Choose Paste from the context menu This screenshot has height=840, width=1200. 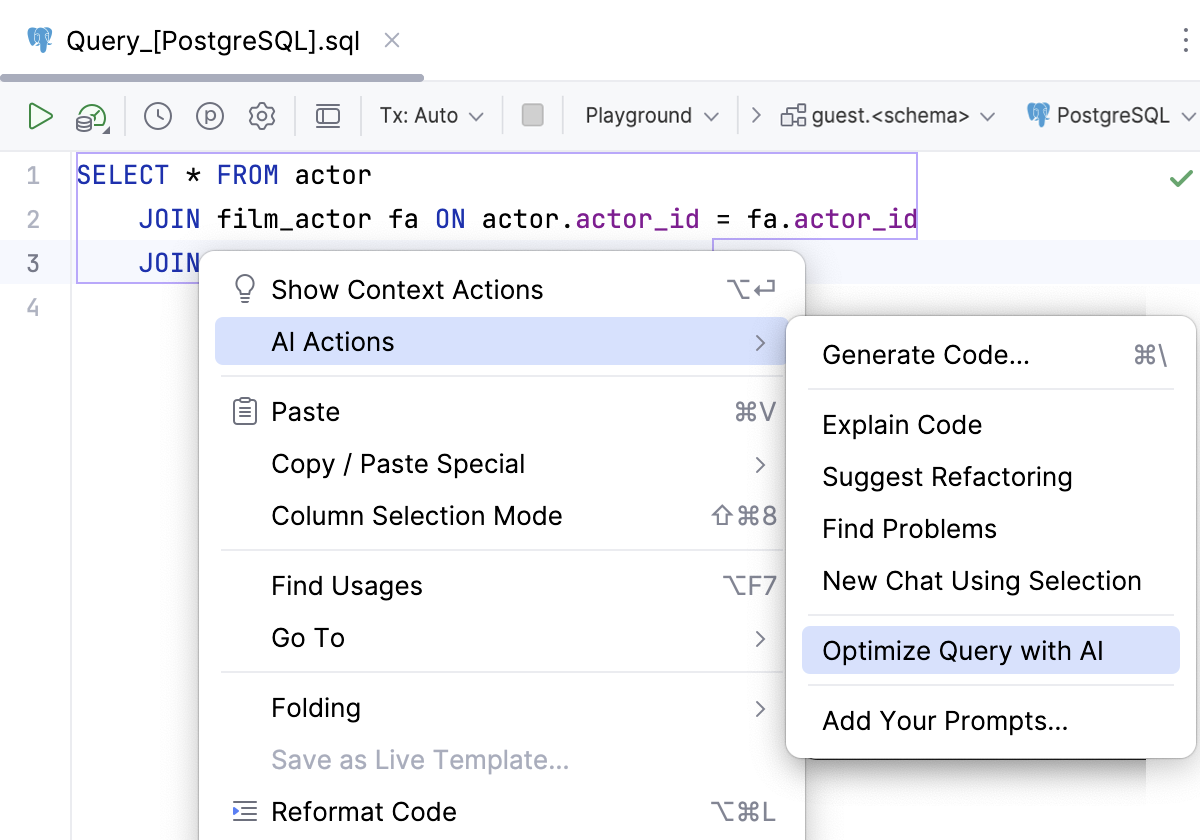(x=502, y=412)
